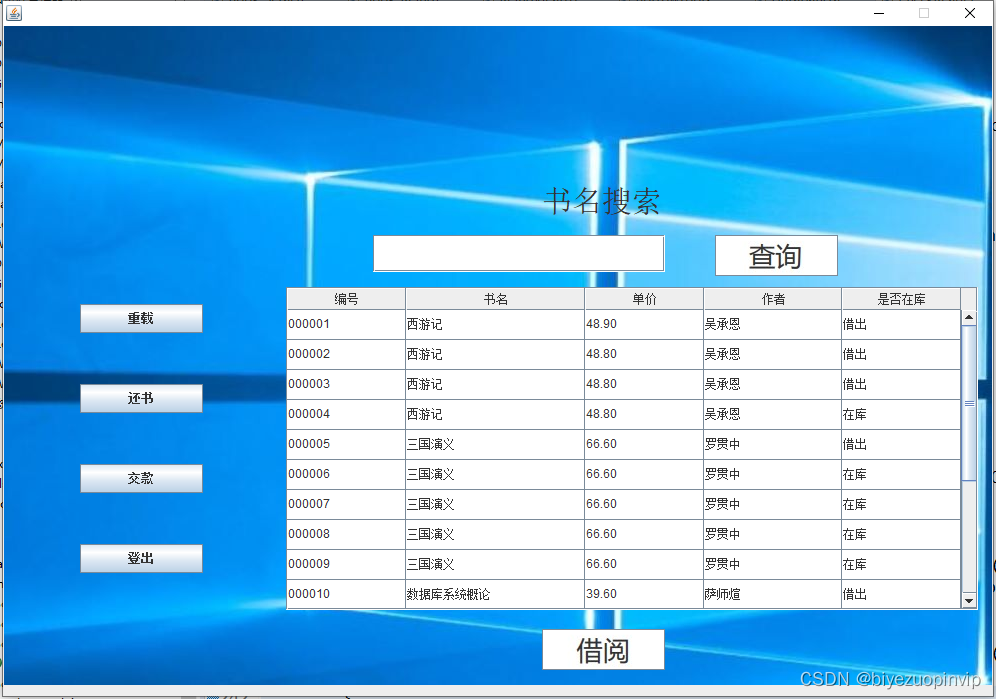Click the 交款 payment button
996x699 pixels.
[141, 478]
